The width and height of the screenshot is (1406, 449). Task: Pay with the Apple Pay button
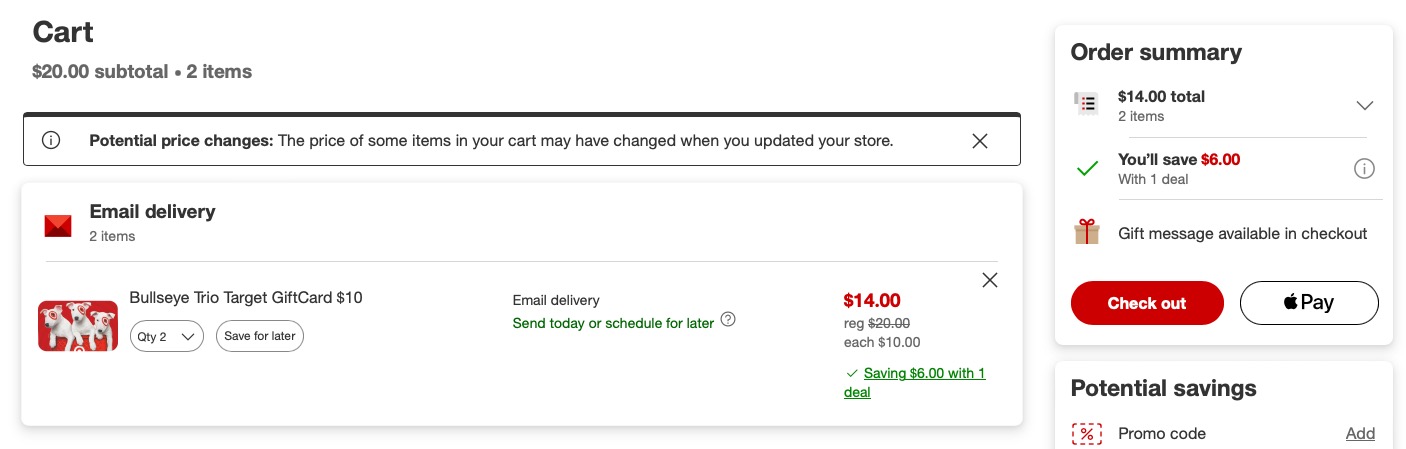click(x=1309, y=303)
